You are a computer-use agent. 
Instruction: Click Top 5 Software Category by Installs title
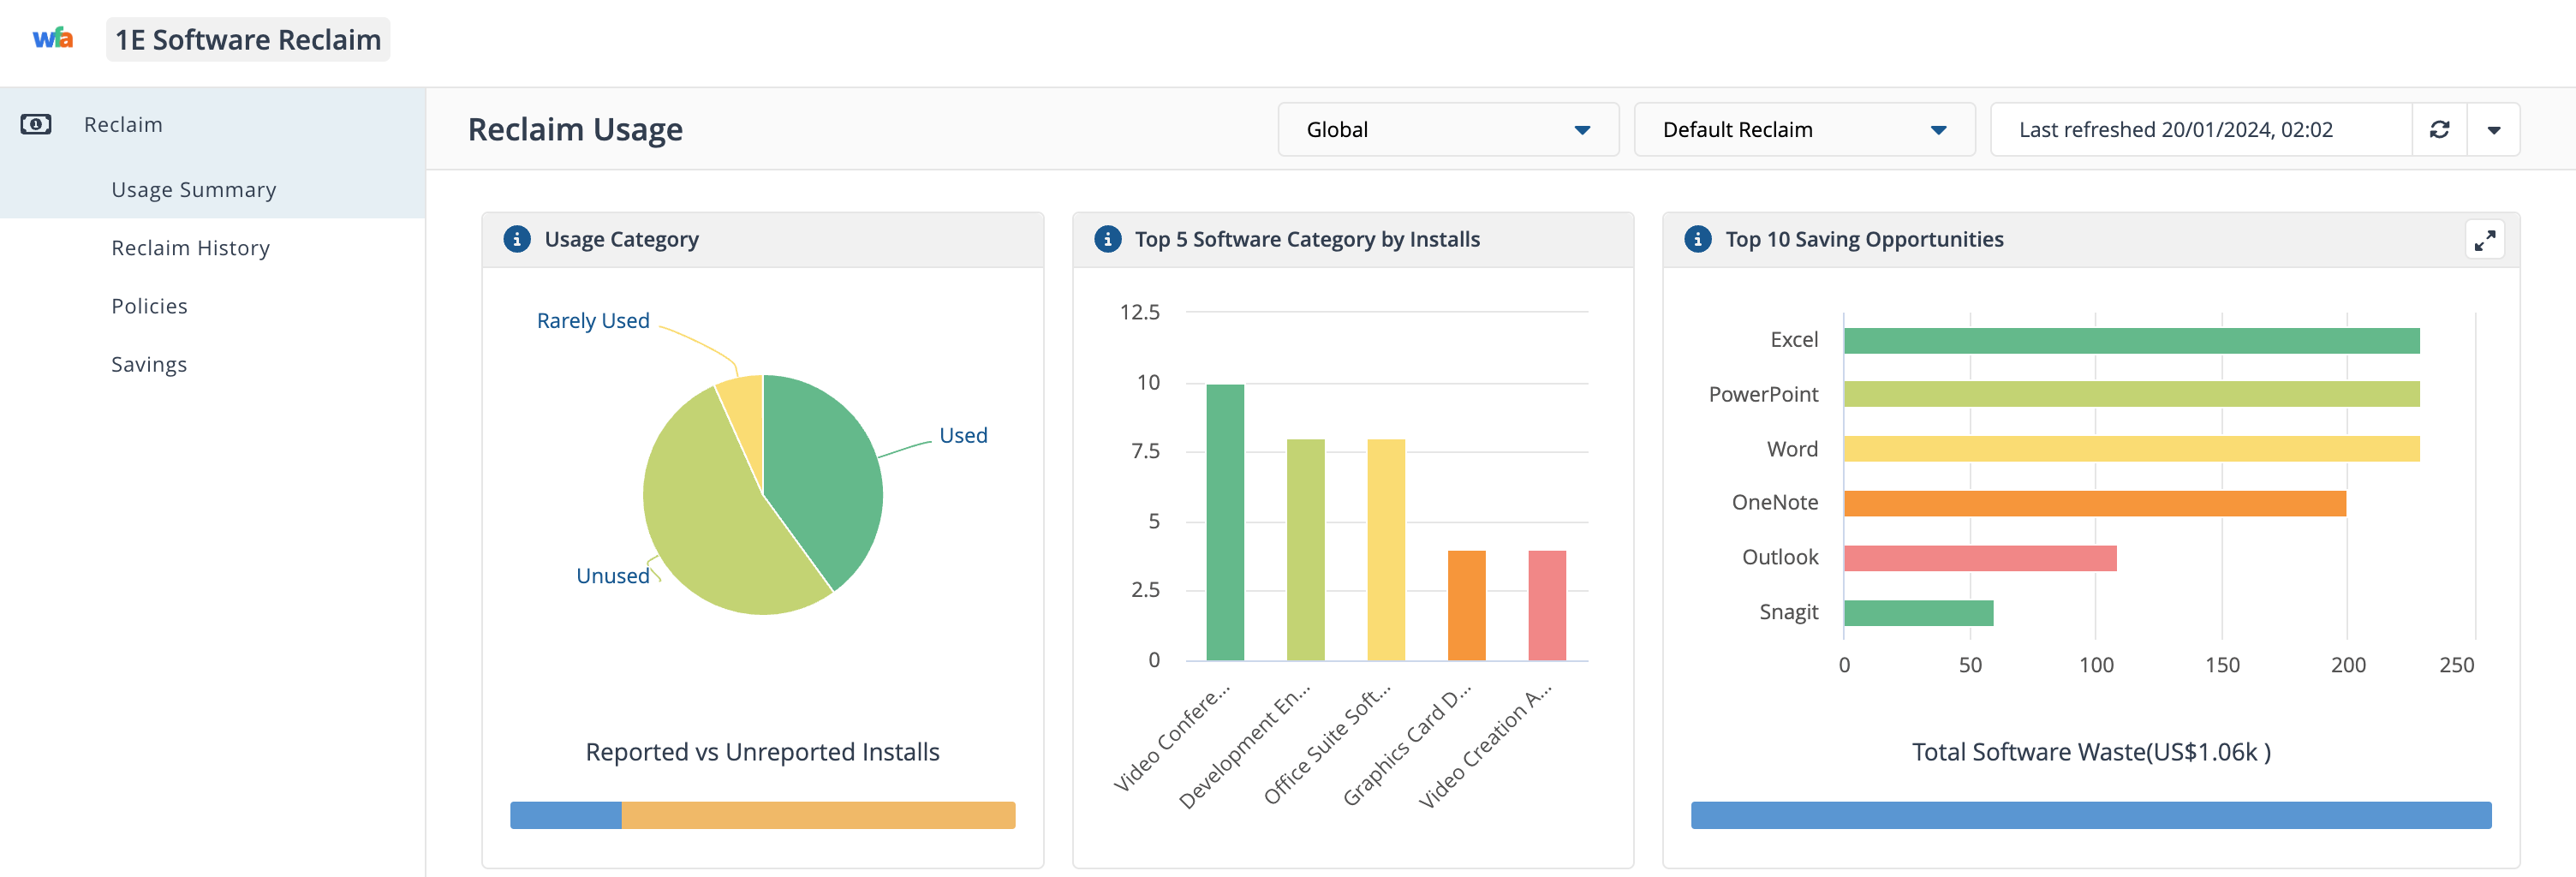[1307, 239]
